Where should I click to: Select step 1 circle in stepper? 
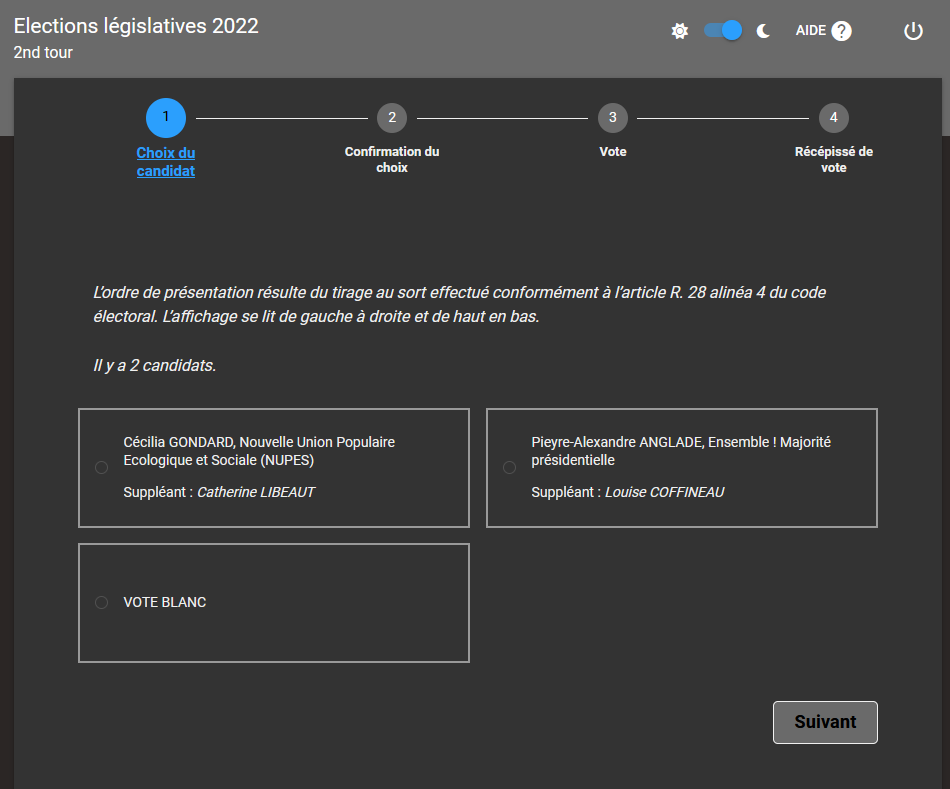point(166,118)
